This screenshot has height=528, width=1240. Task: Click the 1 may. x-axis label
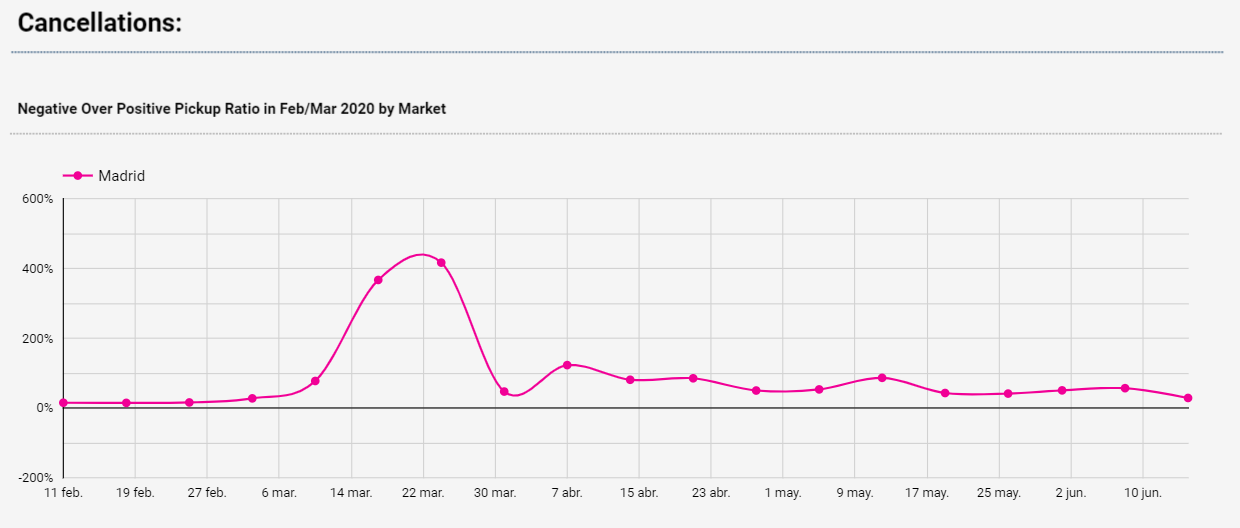(x=783, y=493)
